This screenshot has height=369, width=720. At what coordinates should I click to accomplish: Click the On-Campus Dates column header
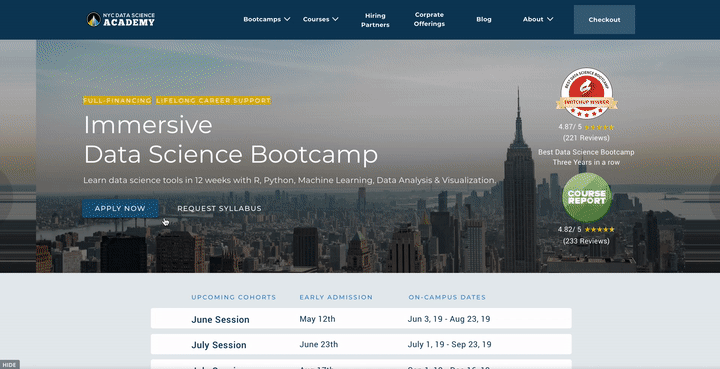click(447, 297)
